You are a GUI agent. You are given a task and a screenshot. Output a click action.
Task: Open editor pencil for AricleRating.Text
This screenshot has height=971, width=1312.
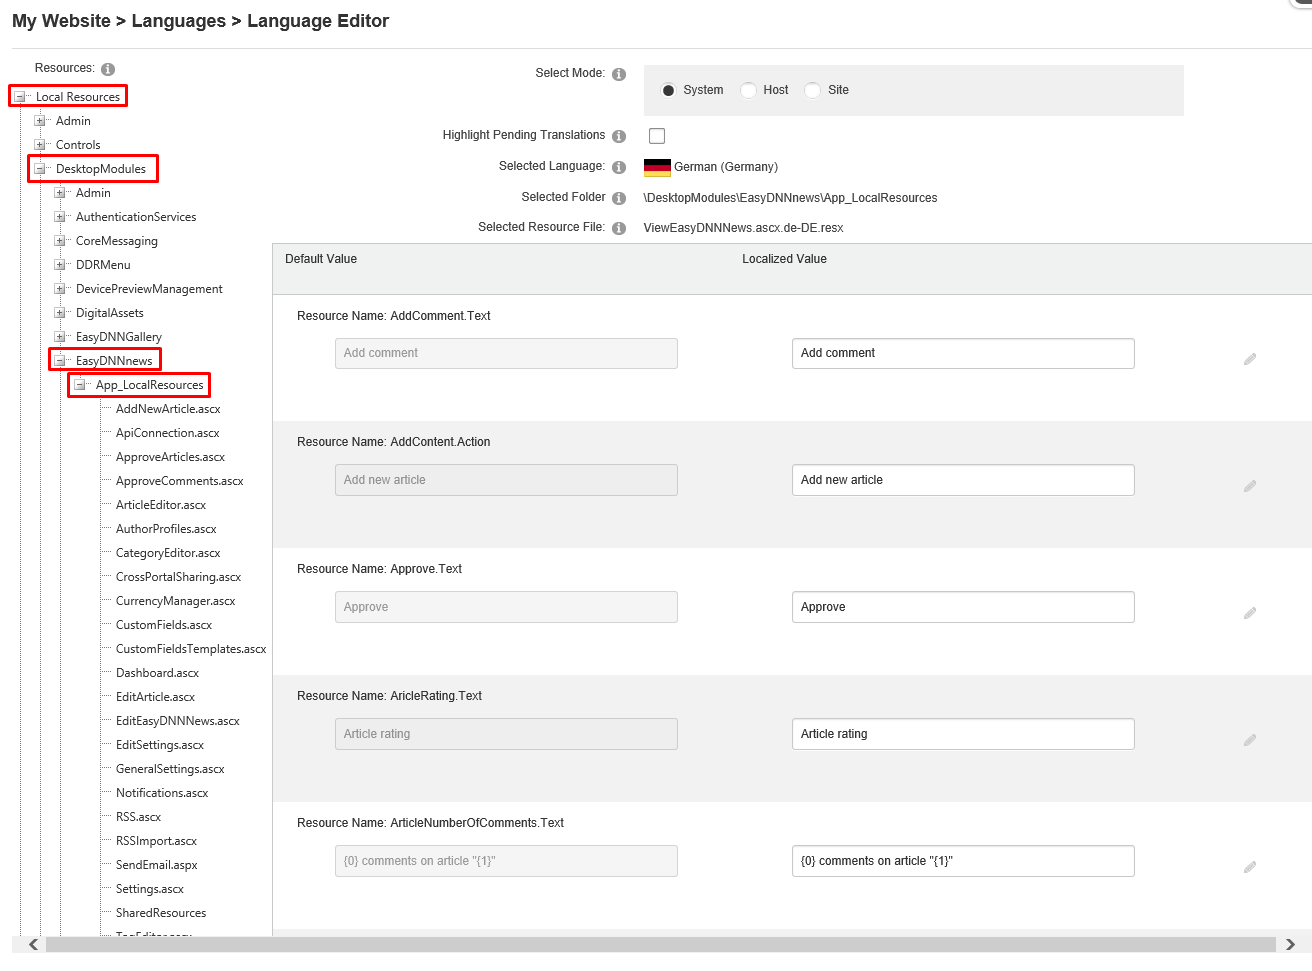[x=1250, y=740]
